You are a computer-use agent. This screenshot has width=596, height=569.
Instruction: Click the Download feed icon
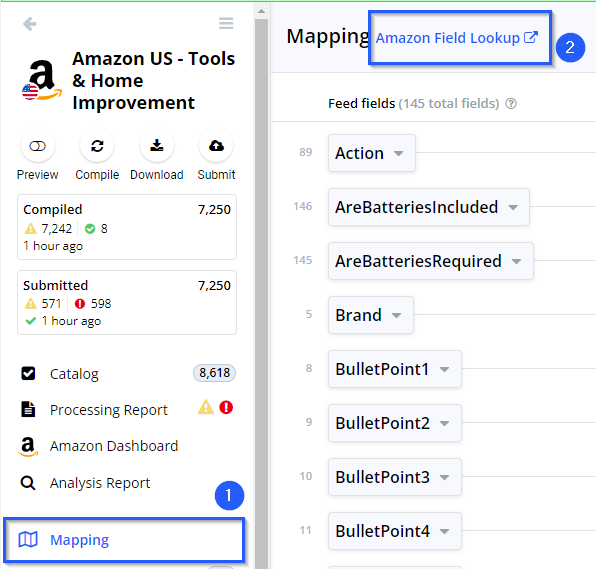tap(157, 146)
